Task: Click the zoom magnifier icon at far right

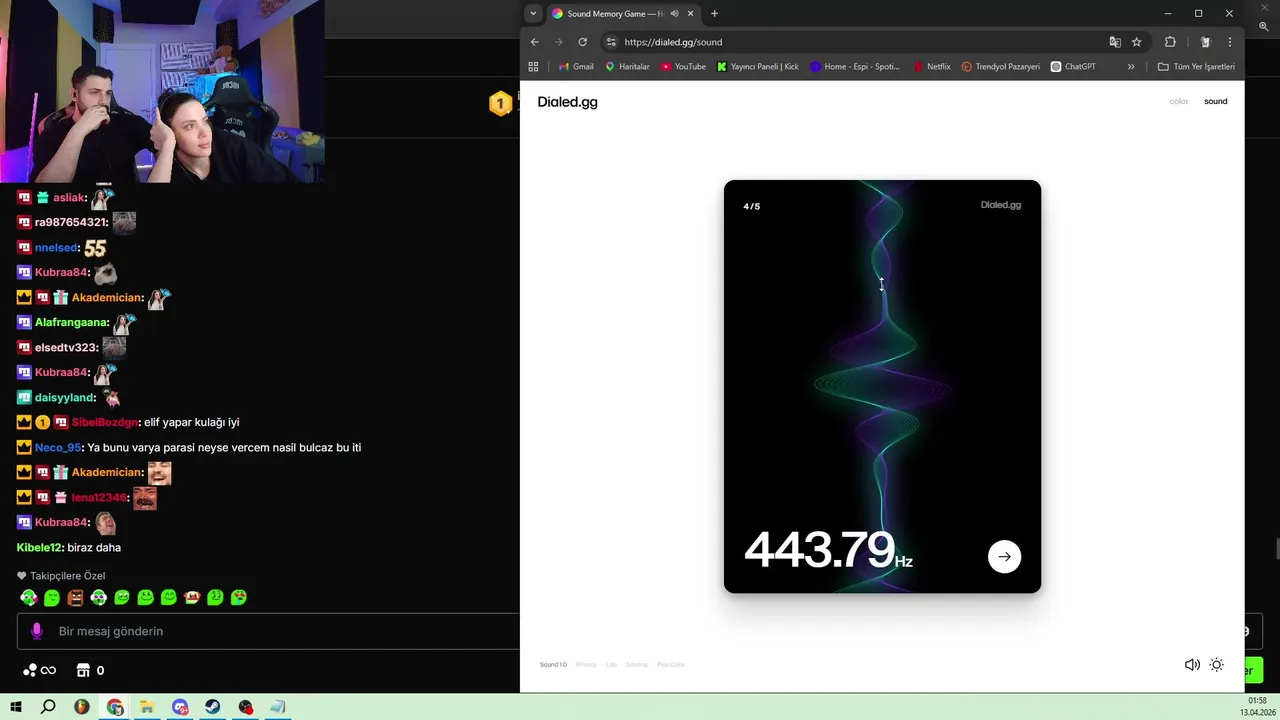Action: [x=1263, y=27]
